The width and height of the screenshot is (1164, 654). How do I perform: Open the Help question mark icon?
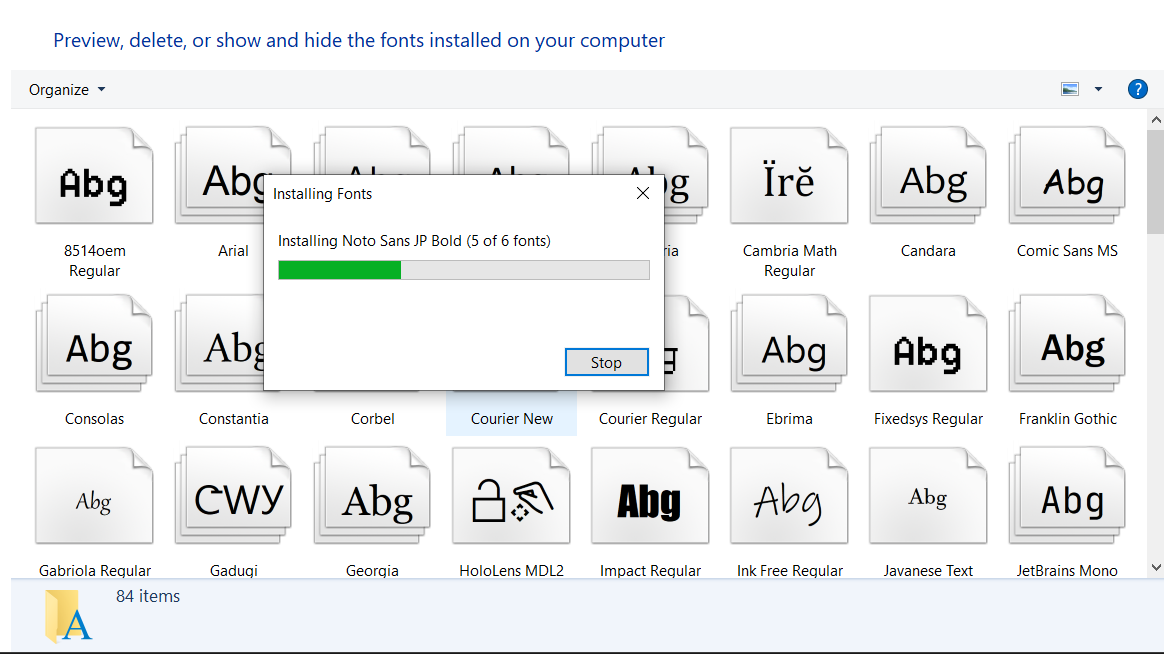pyautogui.click(x=1137, y=89)
